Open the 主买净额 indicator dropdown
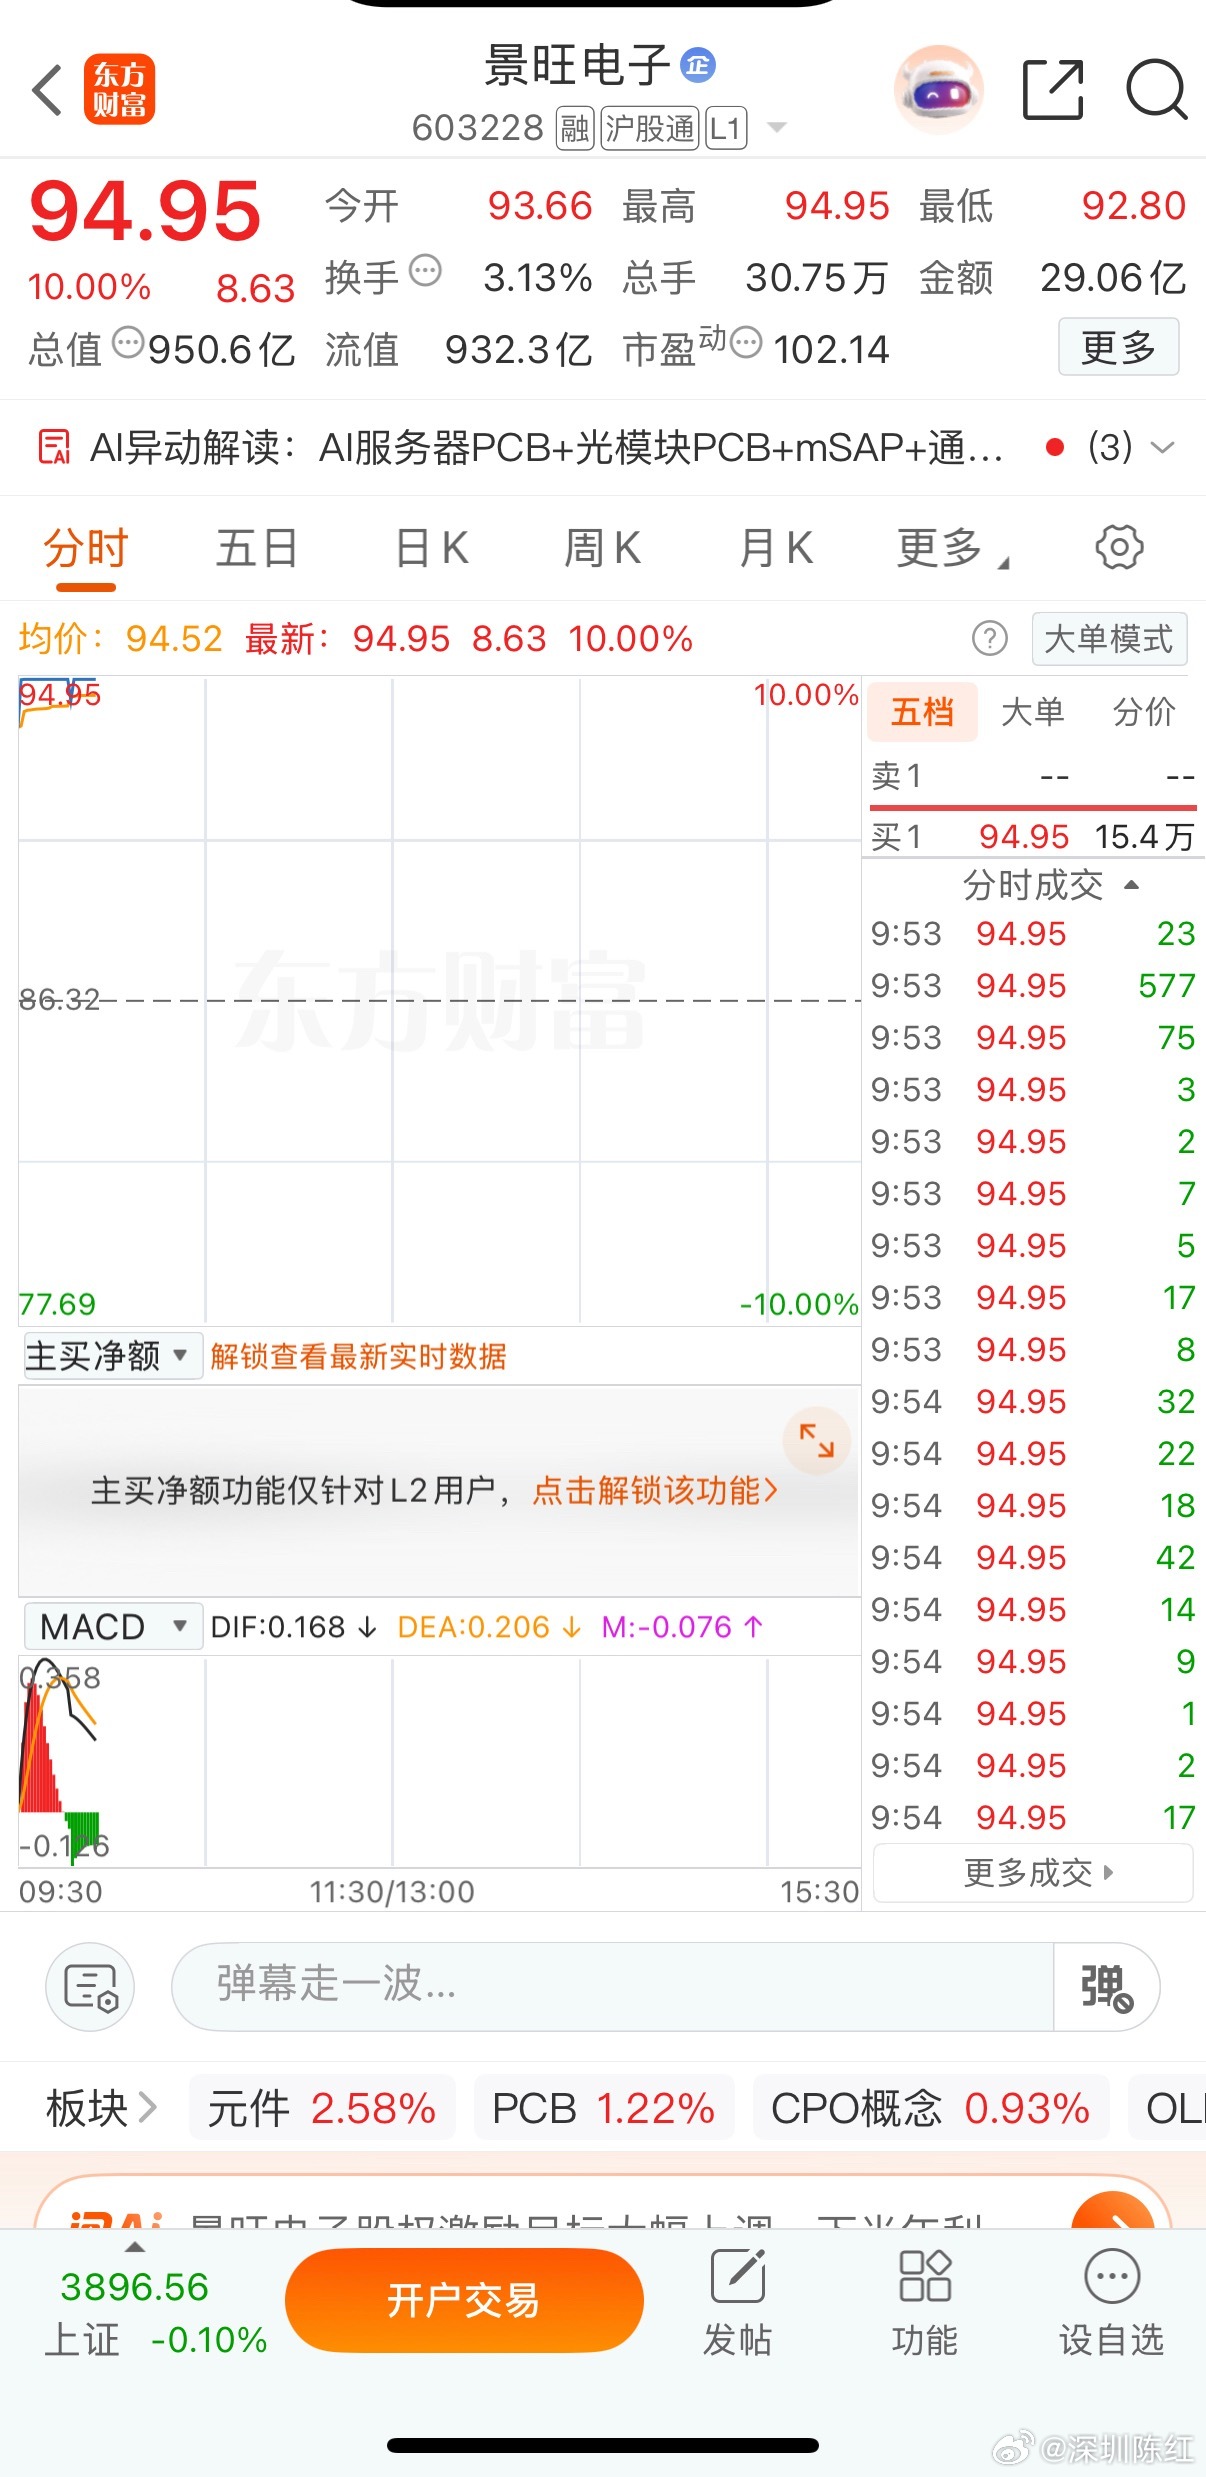This screenshot has height=2477, width=1206. [112, 1356]
